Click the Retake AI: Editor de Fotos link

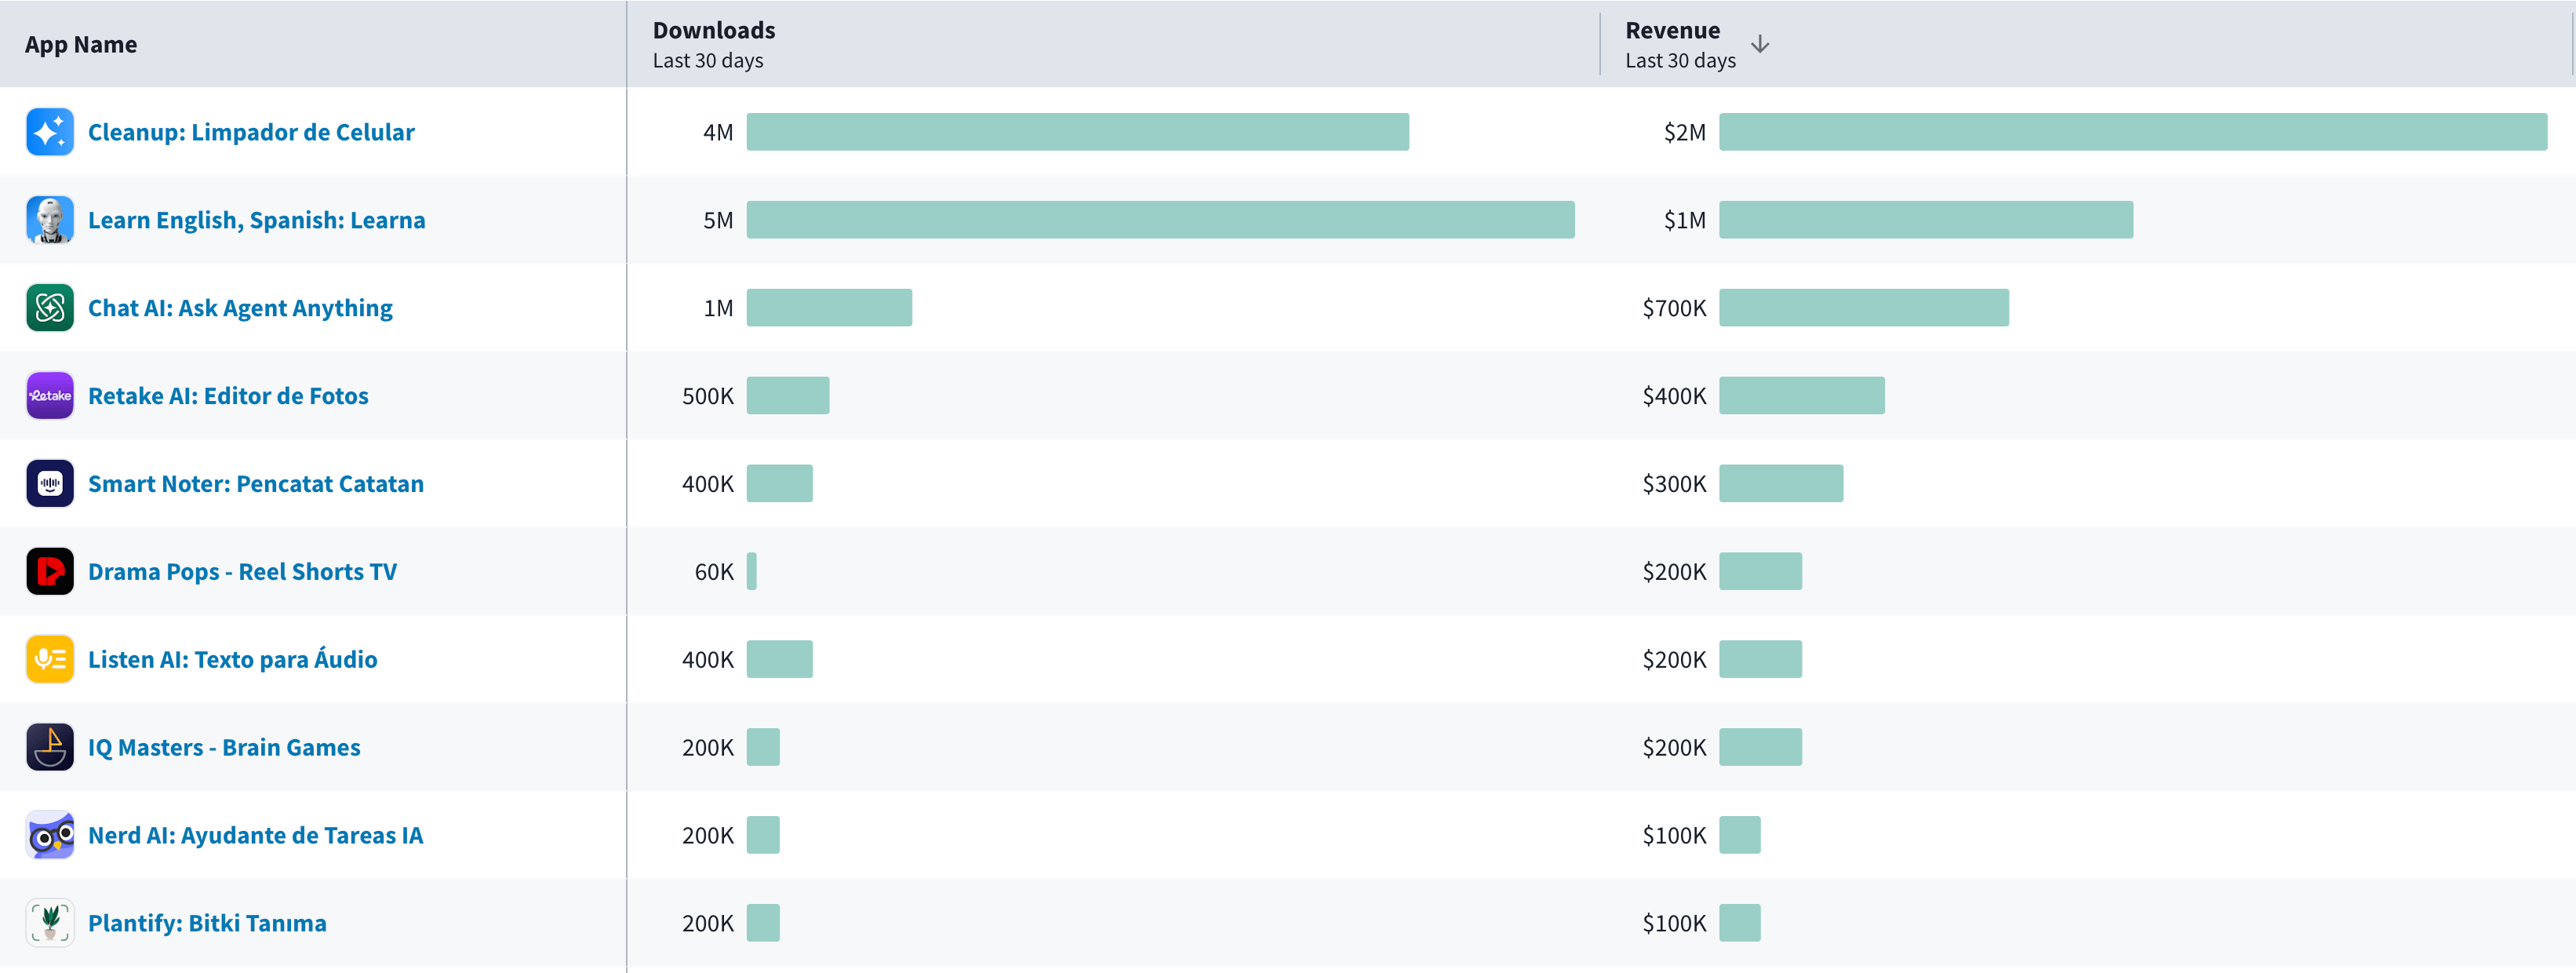228,395
